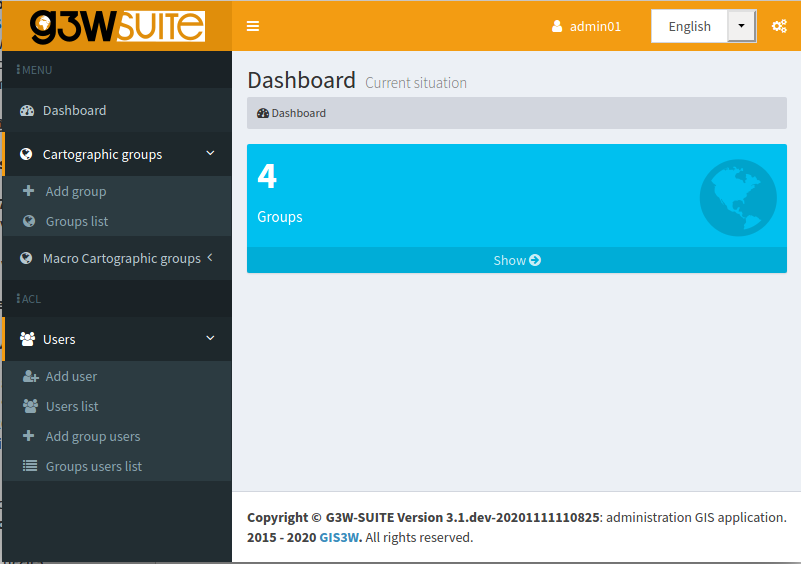Go to Dashboard in the sidebar menu

[117, 110]
